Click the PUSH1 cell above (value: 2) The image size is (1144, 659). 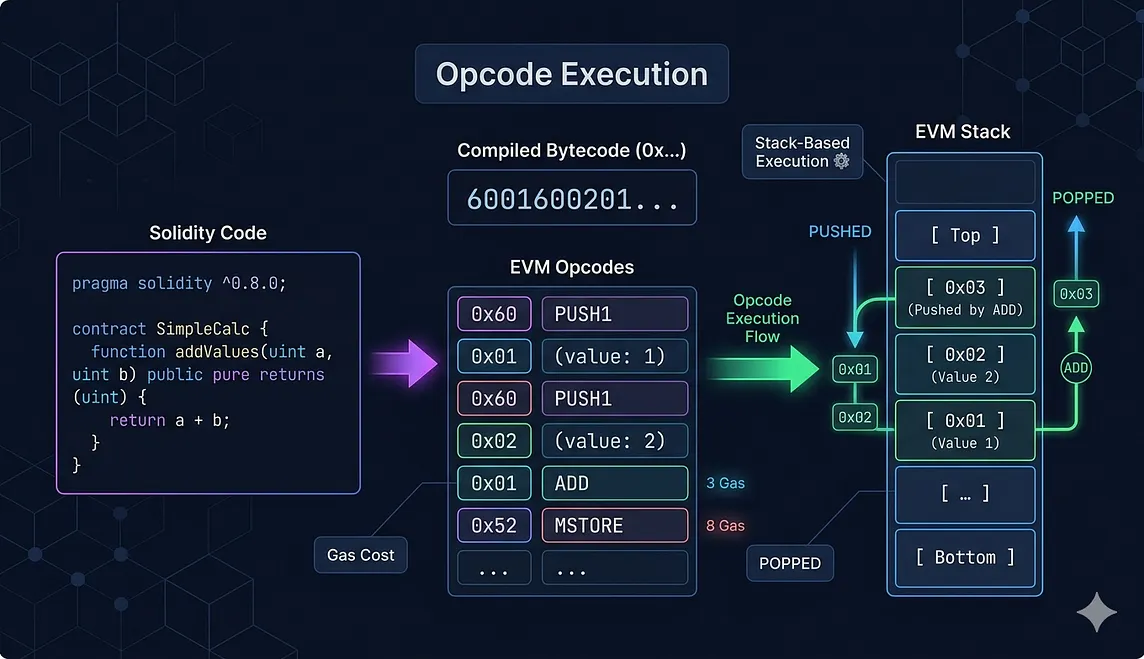[615, 398]
